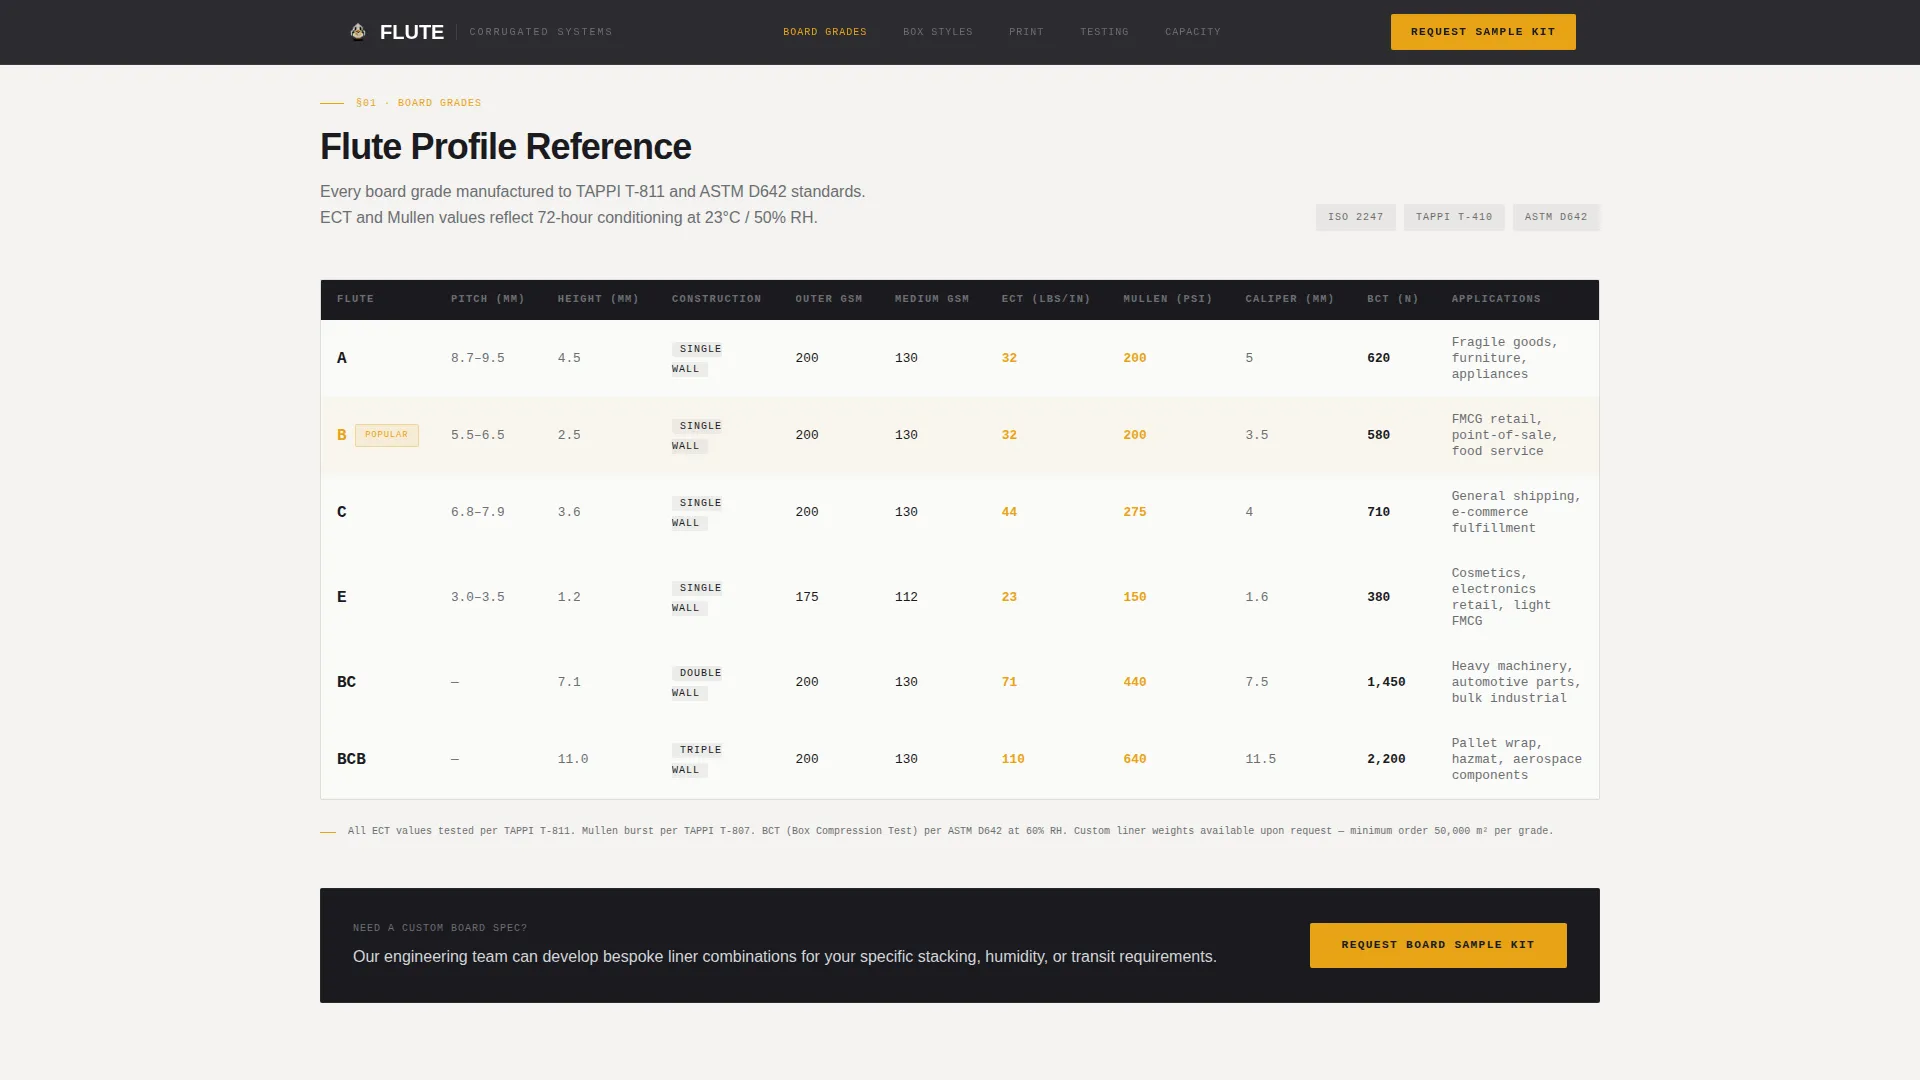Click the Flute column header

click(355, 299)
